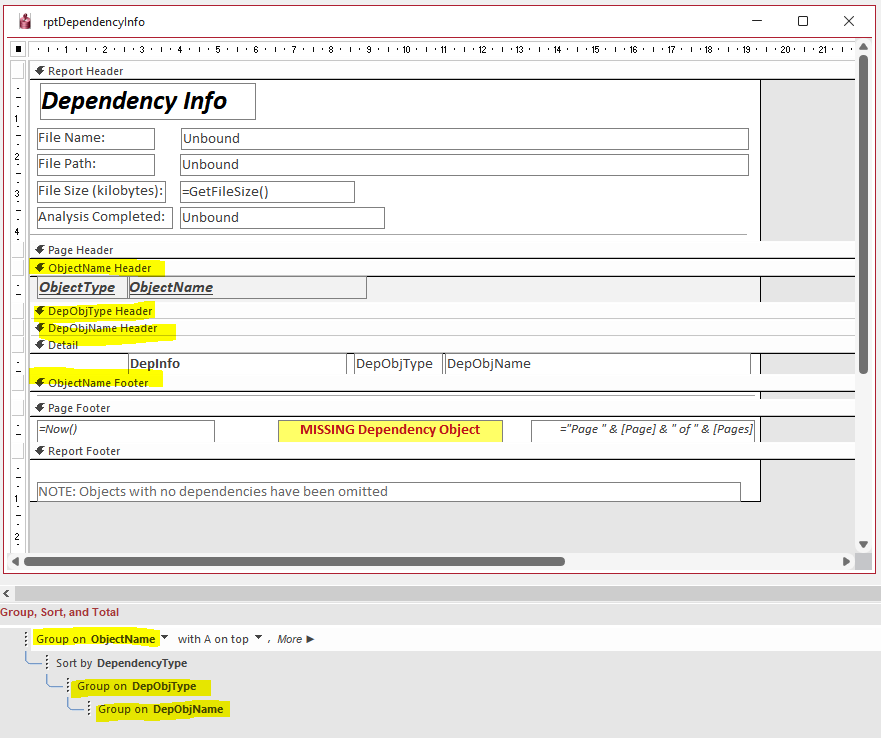The image size is (881, 738).
Task: Select the ObjectName control in group header
Action: coord(247,288)
